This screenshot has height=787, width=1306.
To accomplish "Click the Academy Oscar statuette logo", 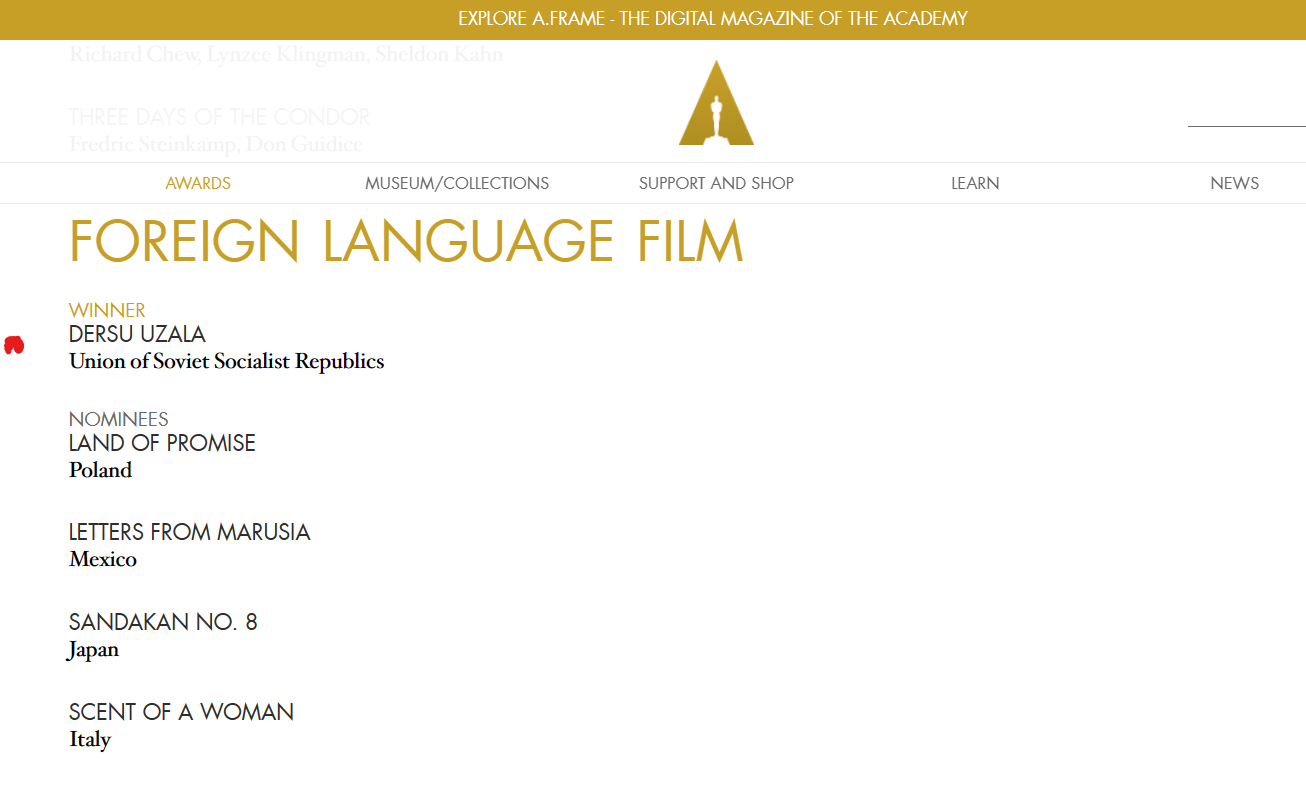I will [716, 103].
